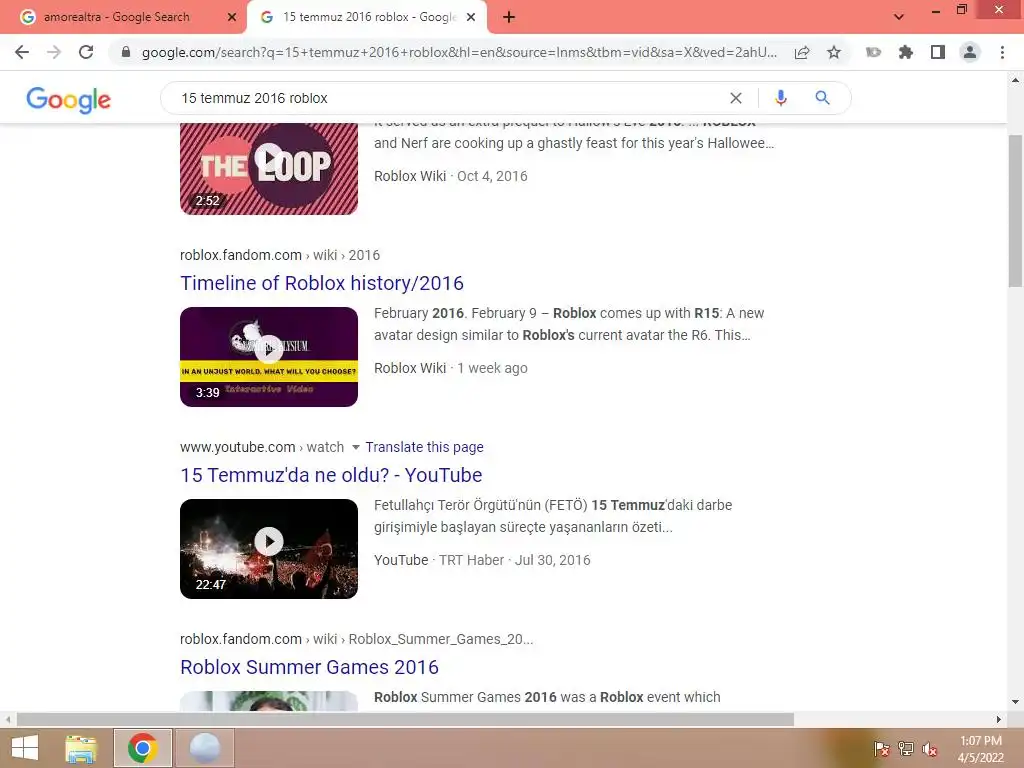Close the 15 temmuz 2016 roblox tab
The image size is (1024, 768).
click(471, 17)
